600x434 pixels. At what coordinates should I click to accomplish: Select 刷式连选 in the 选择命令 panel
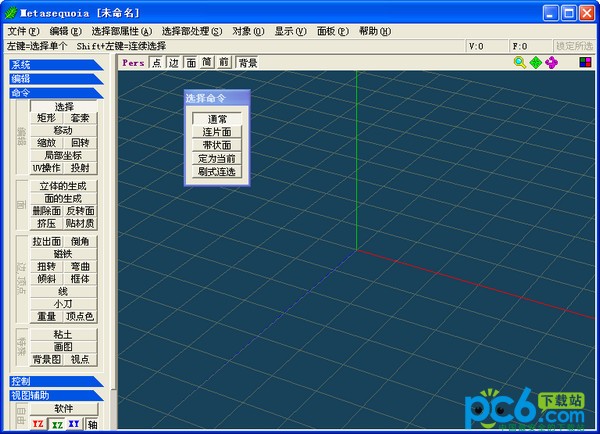(217, 171)
